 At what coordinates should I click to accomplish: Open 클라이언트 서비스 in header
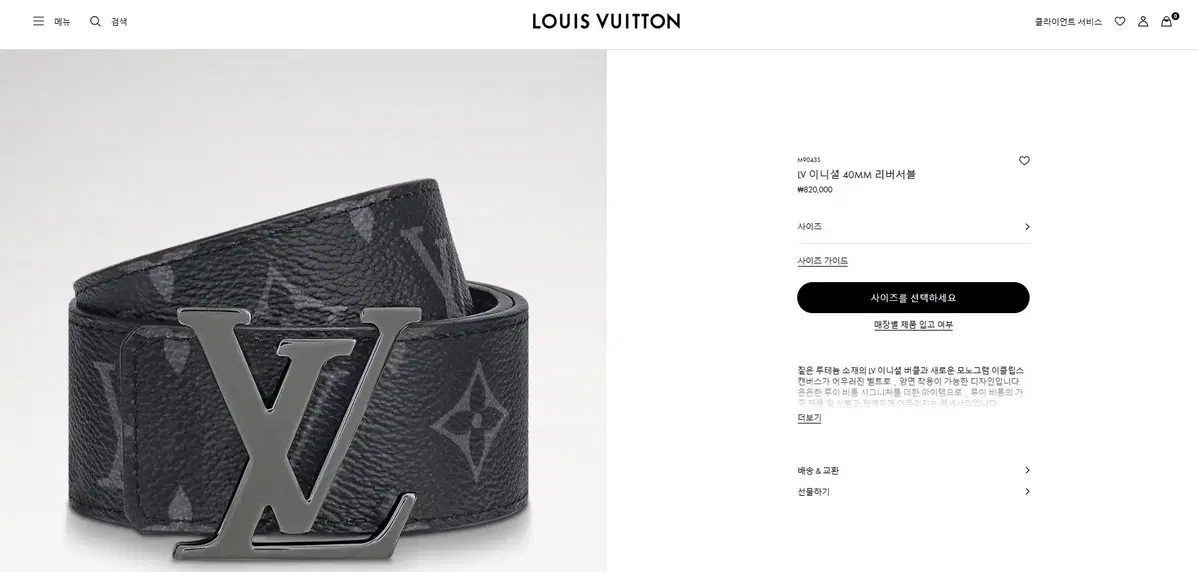click(x=1068, y=22)
